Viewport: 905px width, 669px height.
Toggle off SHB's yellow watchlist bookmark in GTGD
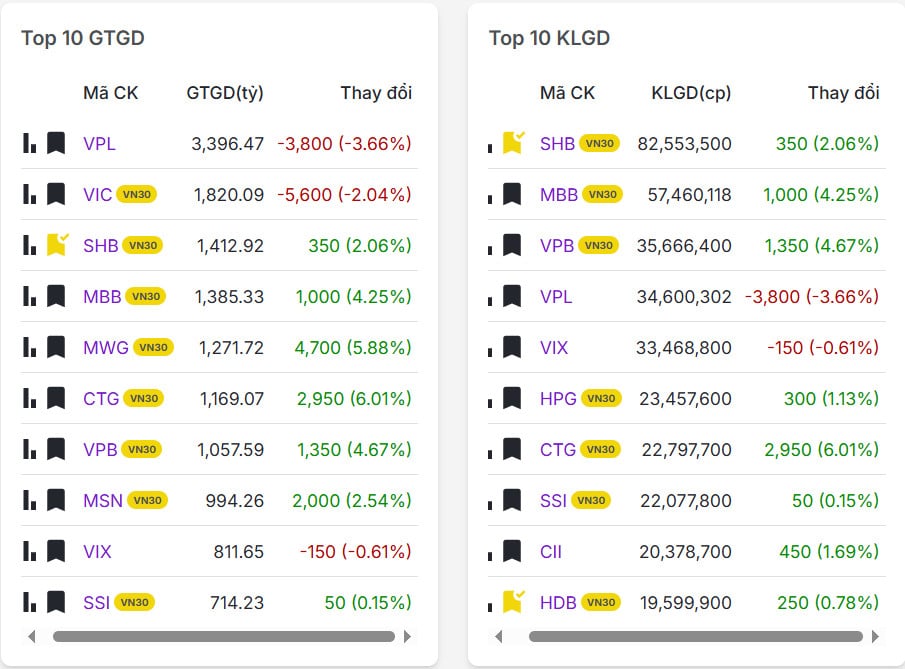(x=55, y=245)
